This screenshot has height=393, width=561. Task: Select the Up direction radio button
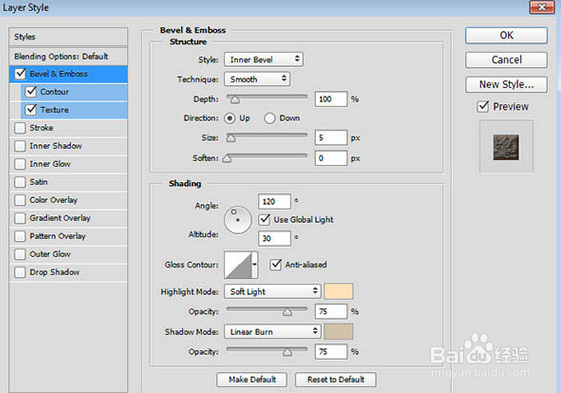coord(230,118)
